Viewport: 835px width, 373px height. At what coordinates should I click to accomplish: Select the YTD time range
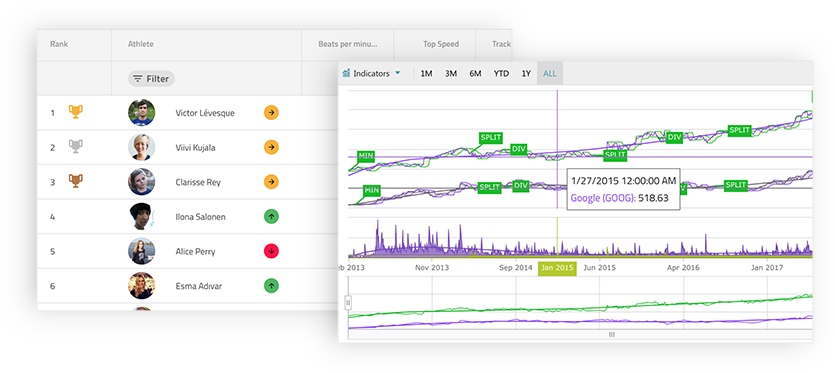(x=501, y=74)
